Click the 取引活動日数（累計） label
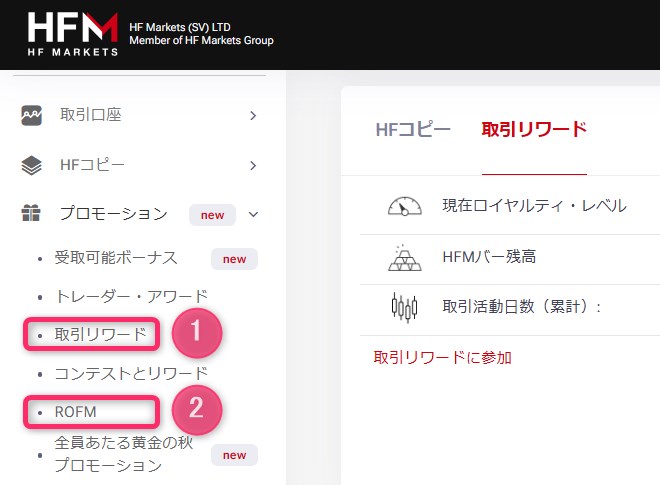Viewport: 660px width, 485px height. (x=522, y=306)
